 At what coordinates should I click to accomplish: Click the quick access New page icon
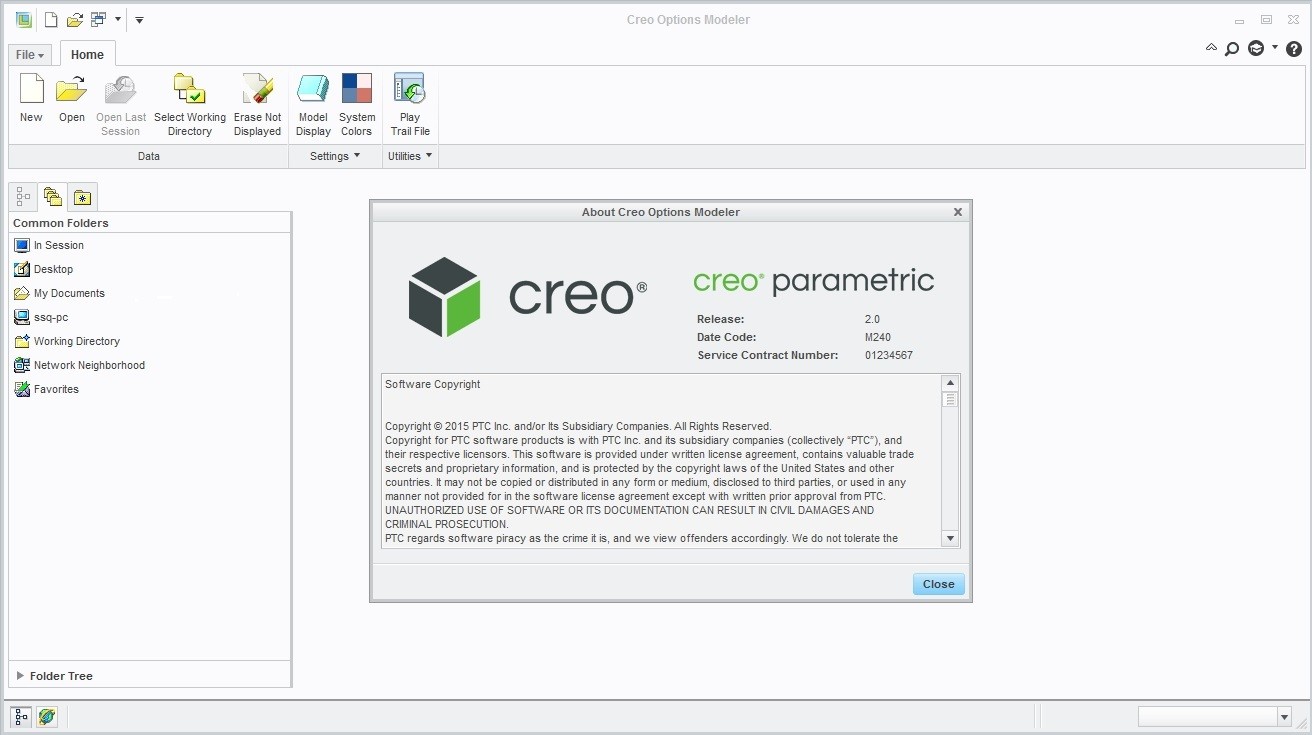51,19
